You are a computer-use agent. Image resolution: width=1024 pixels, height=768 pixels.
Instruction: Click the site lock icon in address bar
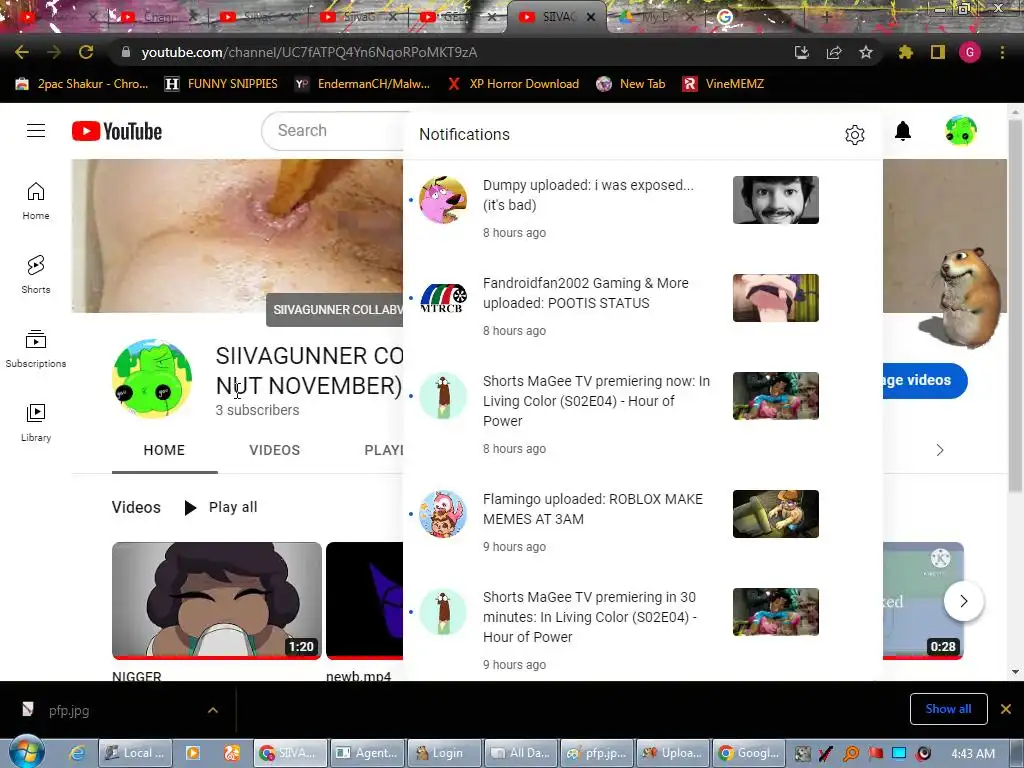pos(126,52)
